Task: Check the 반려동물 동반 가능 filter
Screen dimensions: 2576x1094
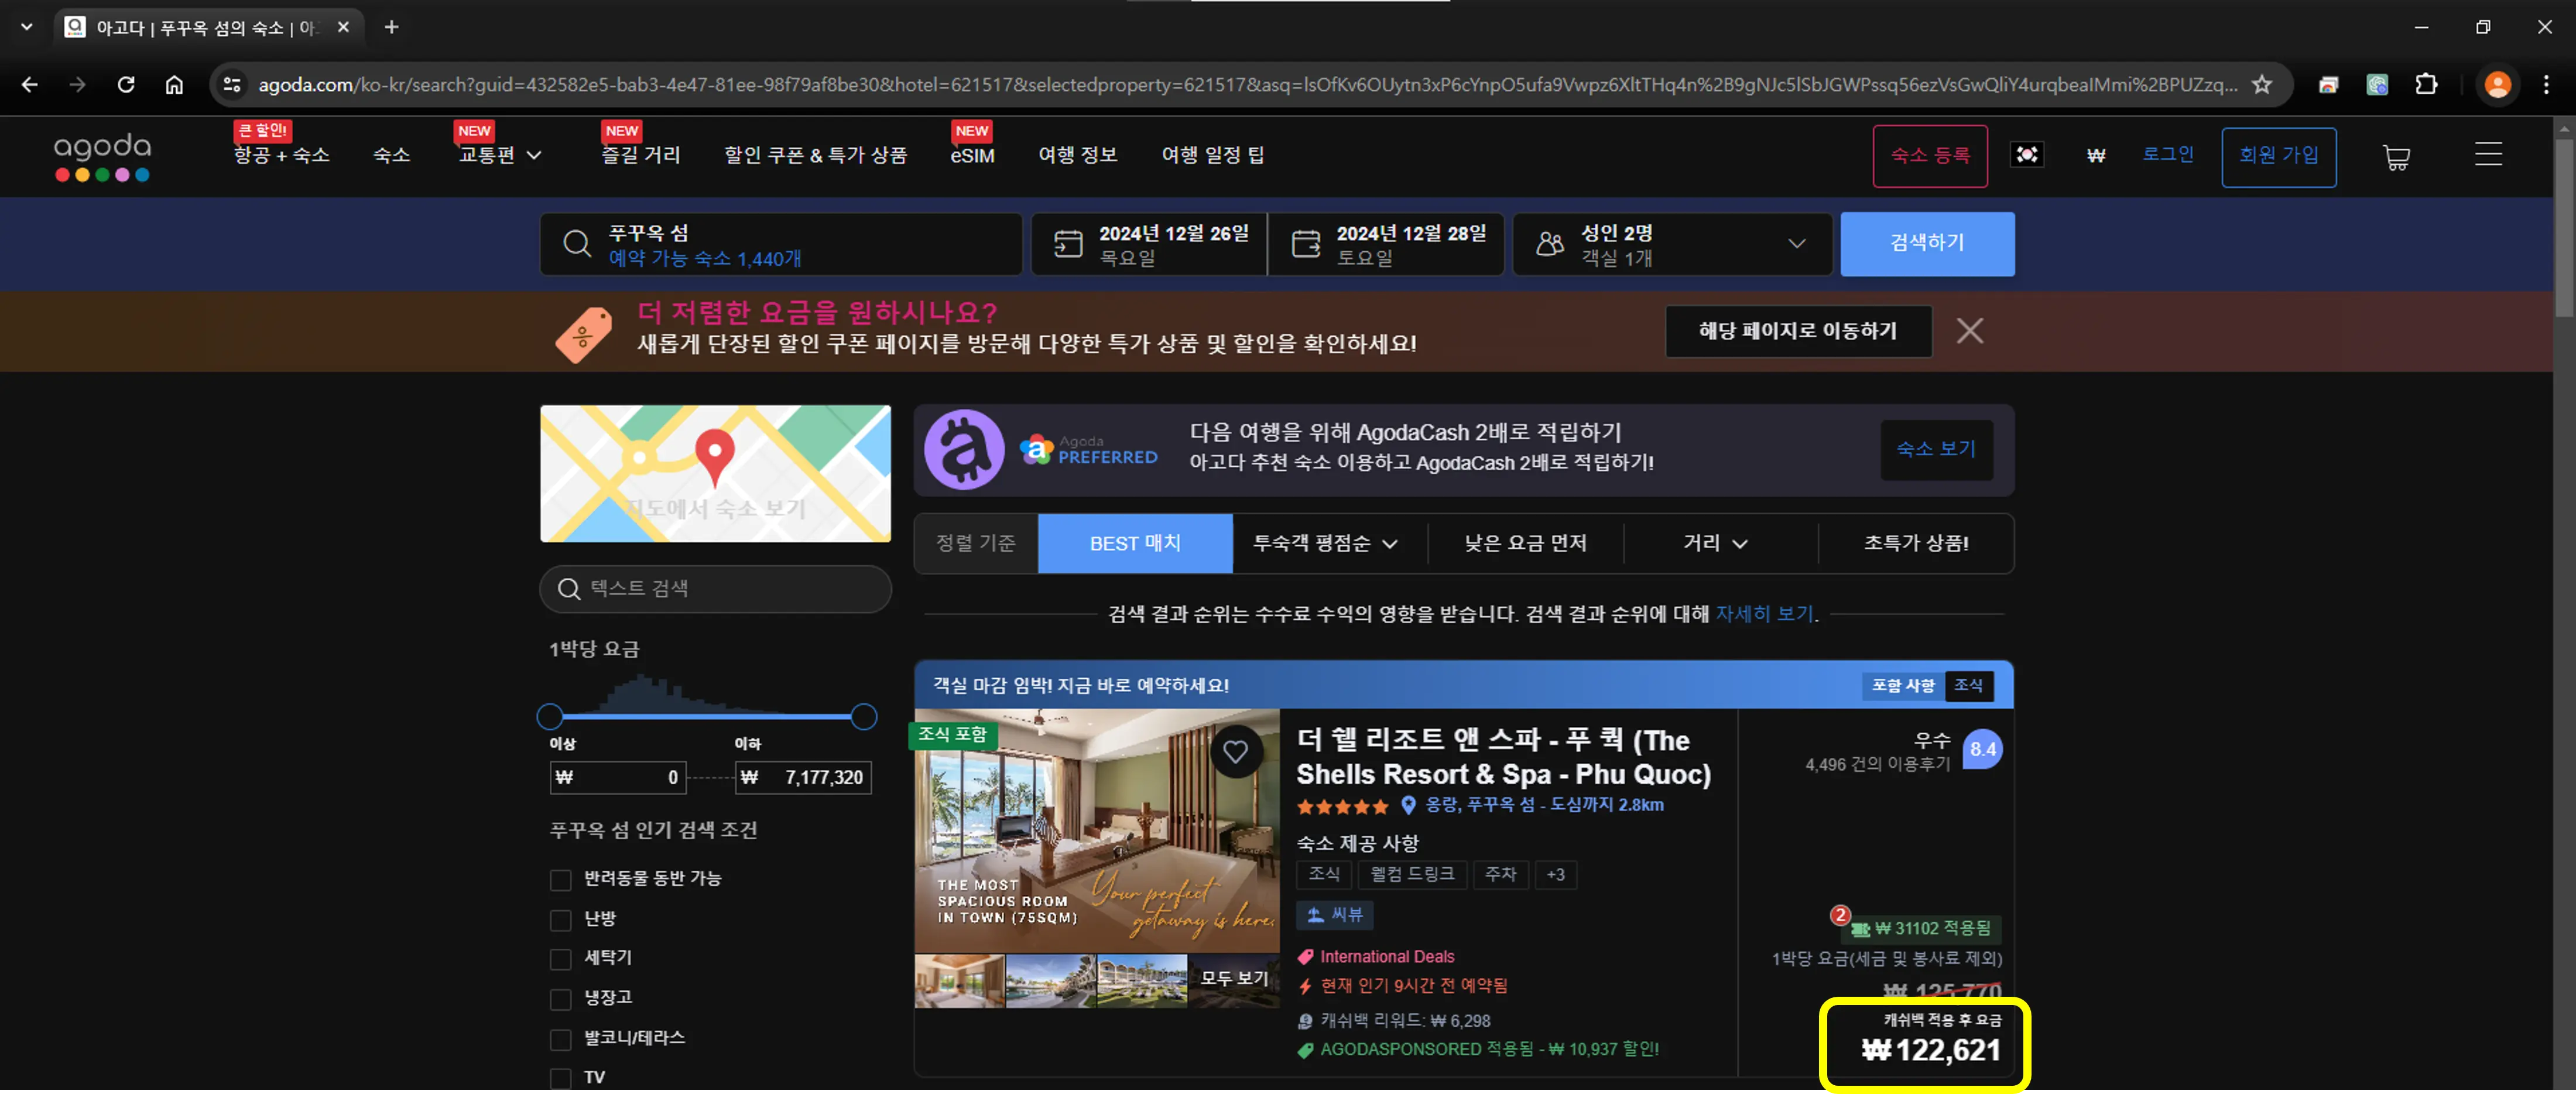Action: pyautogui.click(x=560, y=880)
